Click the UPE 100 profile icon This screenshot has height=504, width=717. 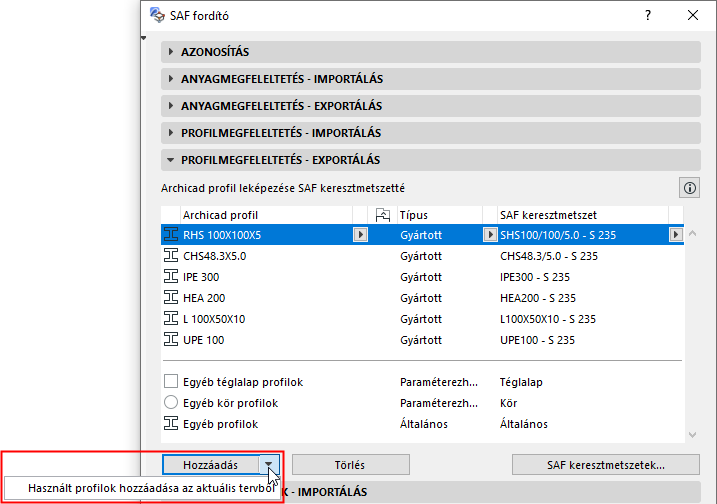169,340
